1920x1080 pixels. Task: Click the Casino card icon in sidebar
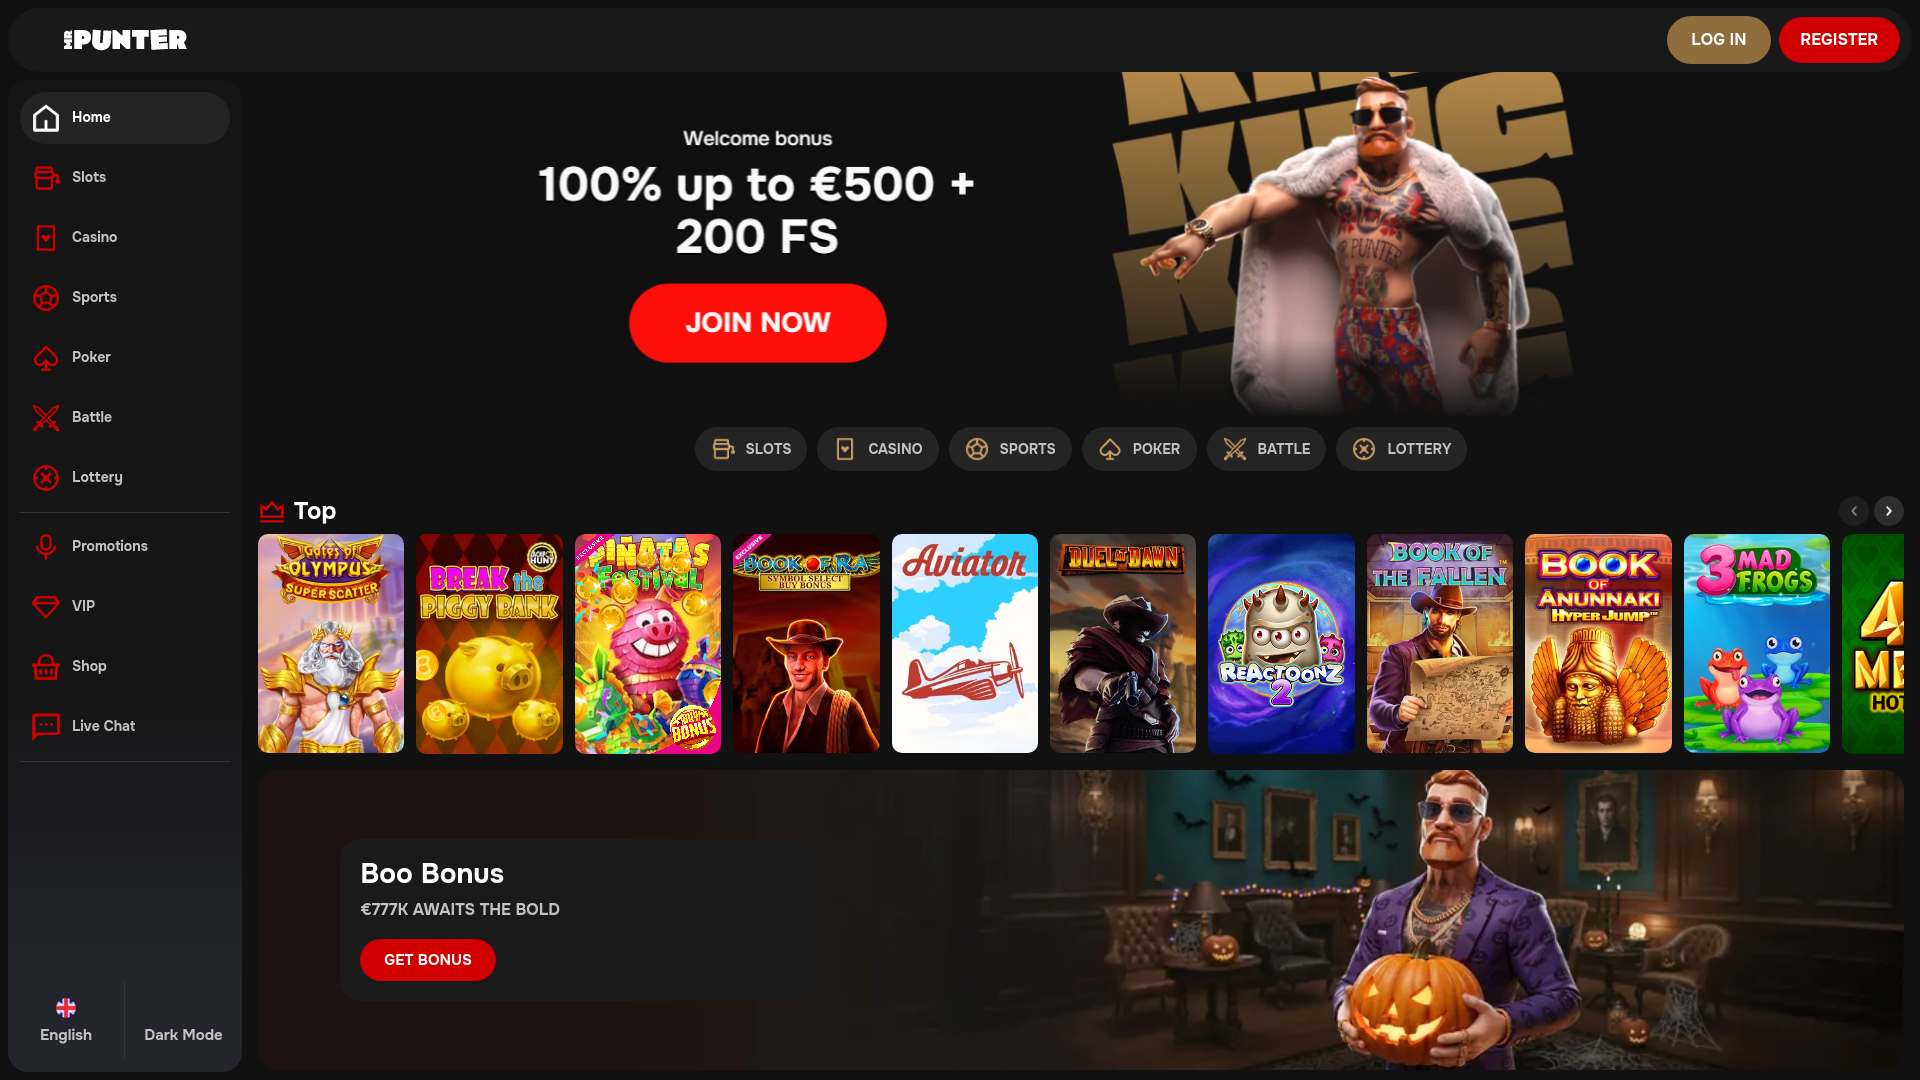[x=46, y=237]
